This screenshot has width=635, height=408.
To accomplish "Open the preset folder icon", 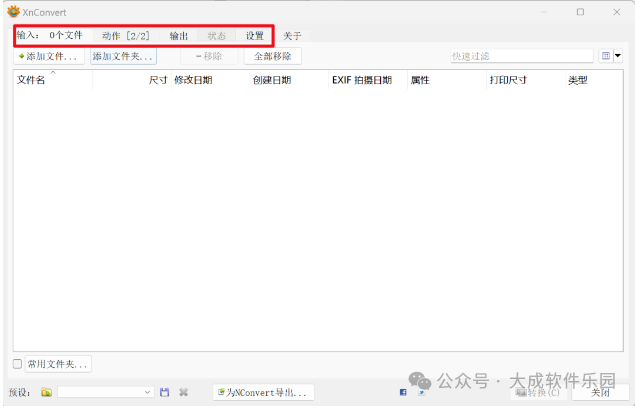I will (x=46, y=392).
